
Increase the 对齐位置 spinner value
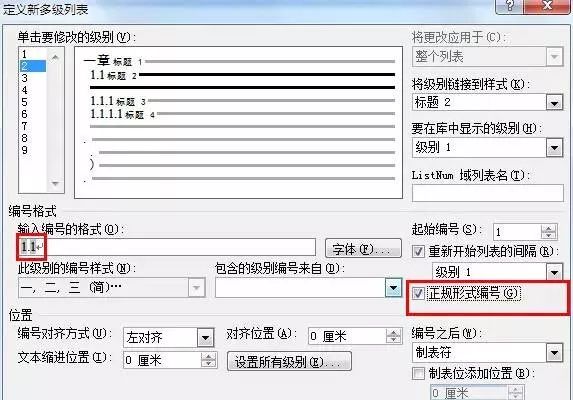394,332
